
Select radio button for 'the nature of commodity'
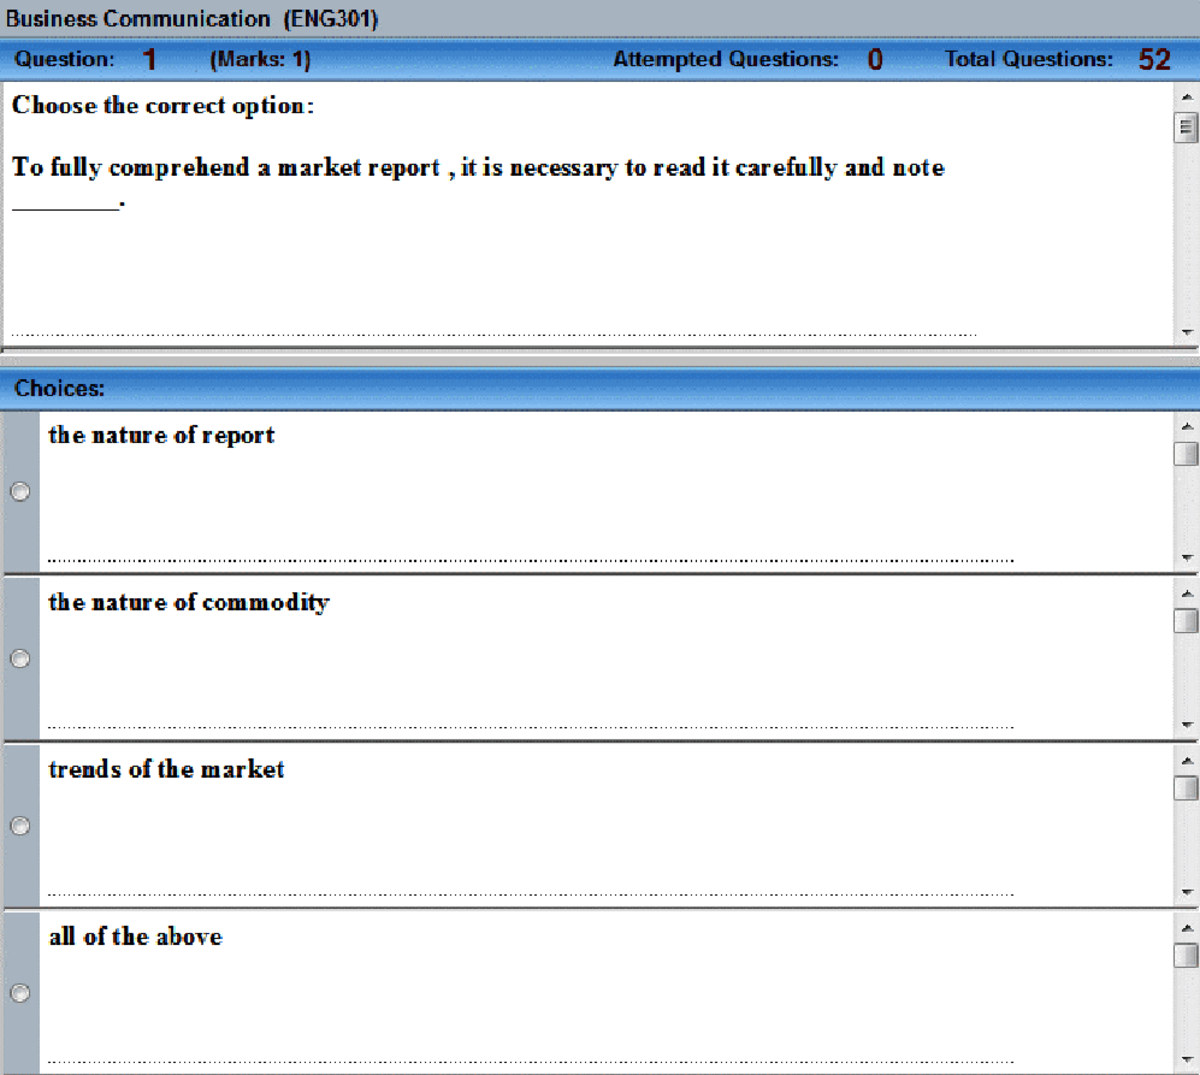20,659
